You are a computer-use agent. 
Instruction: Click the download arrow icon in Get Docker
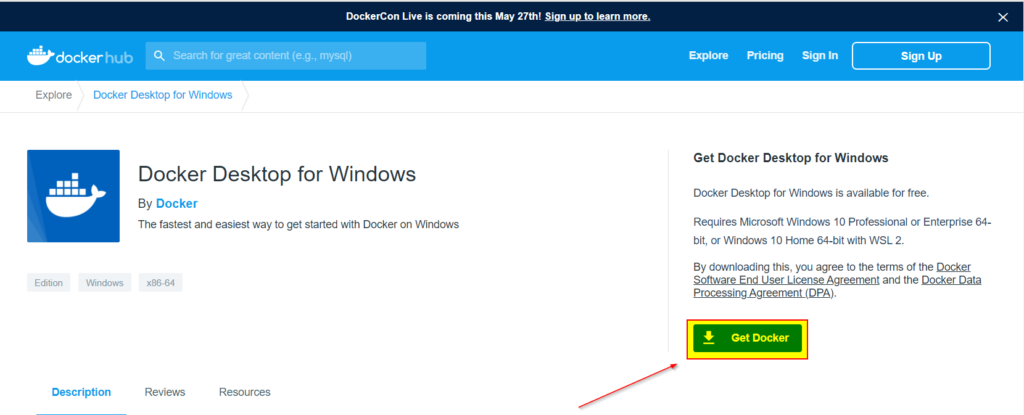pos(709,338)
